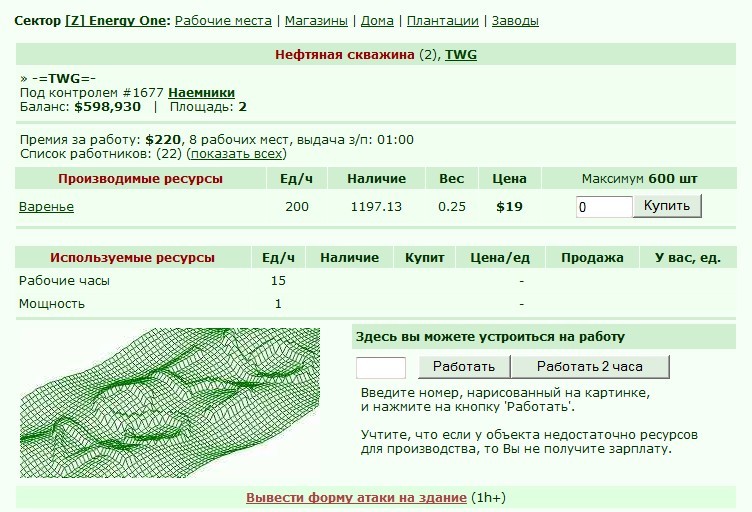This screenshot has width=752, height=512.
Task: Open Вывести форму атаки на здание link
Action: click(356, 498)
